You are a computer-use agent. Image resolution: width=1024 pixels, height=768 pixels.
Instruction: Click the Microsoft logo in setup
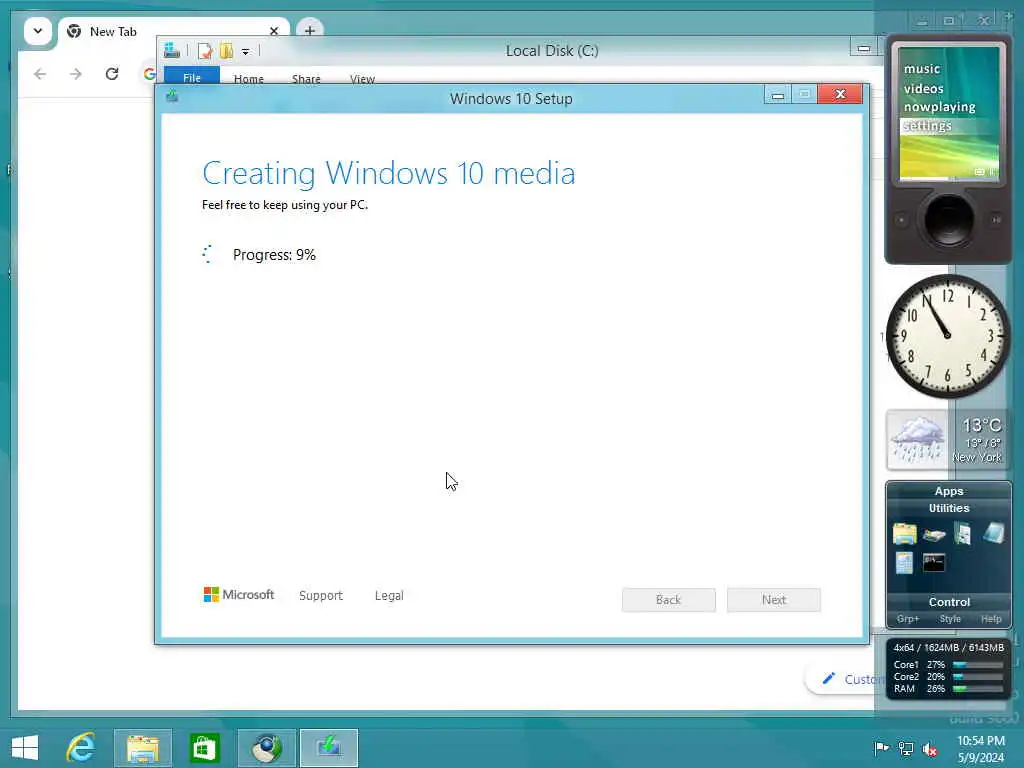point(239,594)
